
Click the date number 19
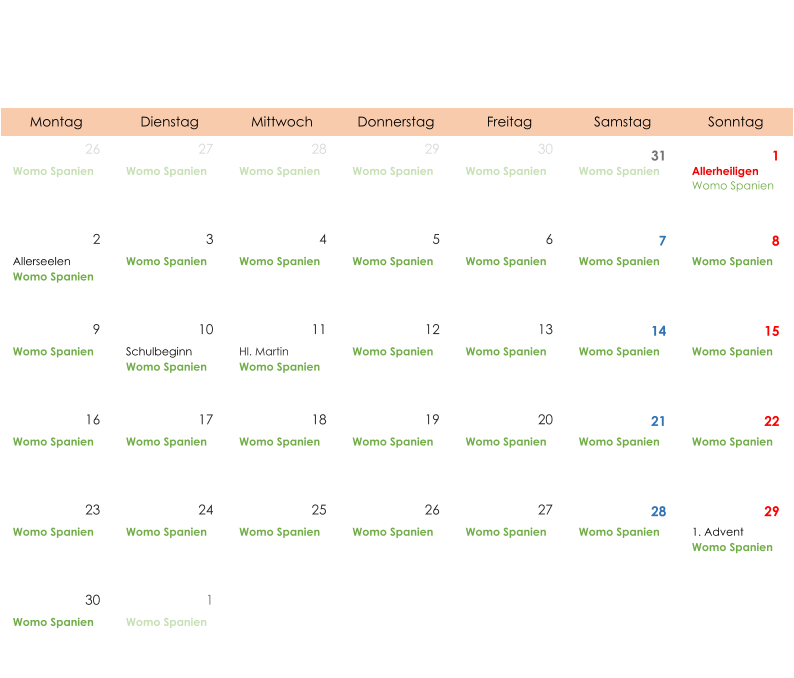(432, 420)
